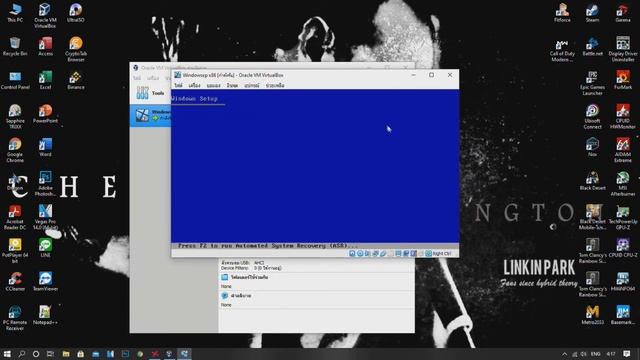The width and height of the screenshot is (640, 360).
Task: Open Vegas Pro desktop shortcut
Action: tap(45, 217)
